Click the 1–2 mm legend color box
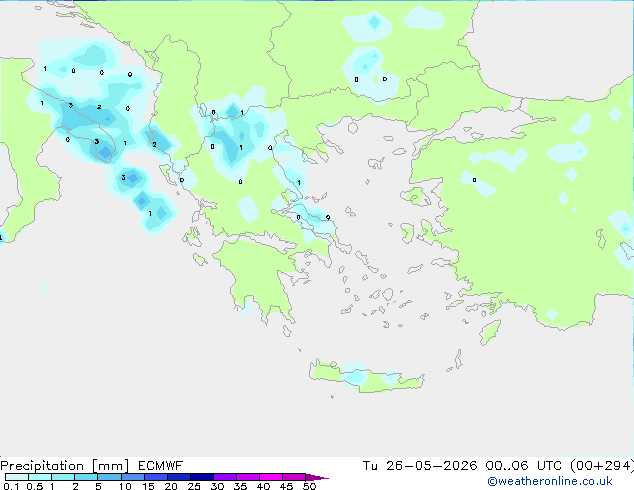Viewport: 634px width, 490px height. coord(63,477)
